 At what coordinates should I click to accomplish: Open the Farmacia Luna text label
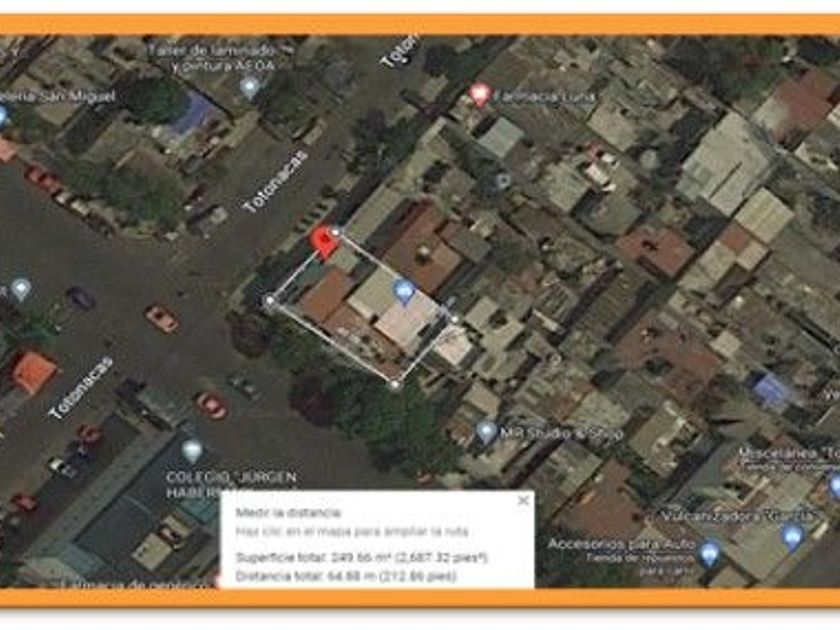[543, 97]
